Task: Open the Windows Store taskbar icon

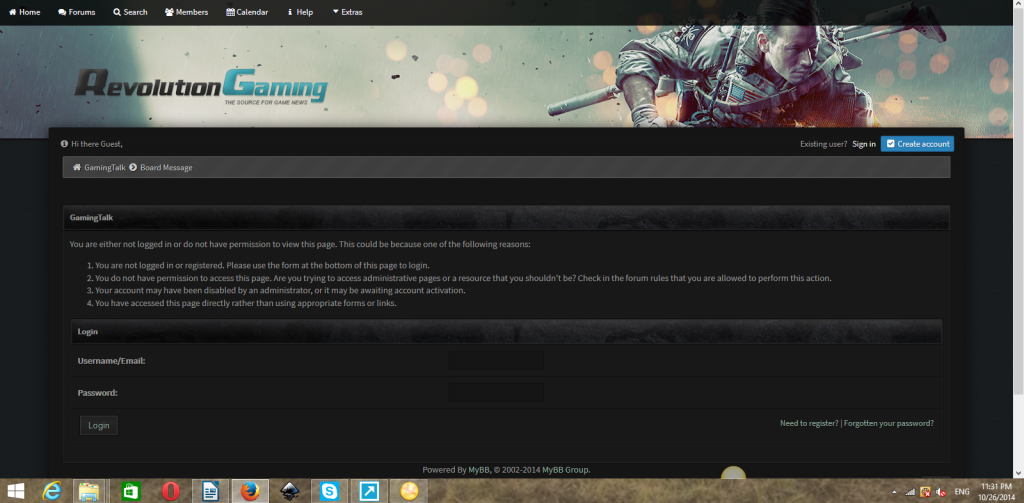Action: point(131,491)
